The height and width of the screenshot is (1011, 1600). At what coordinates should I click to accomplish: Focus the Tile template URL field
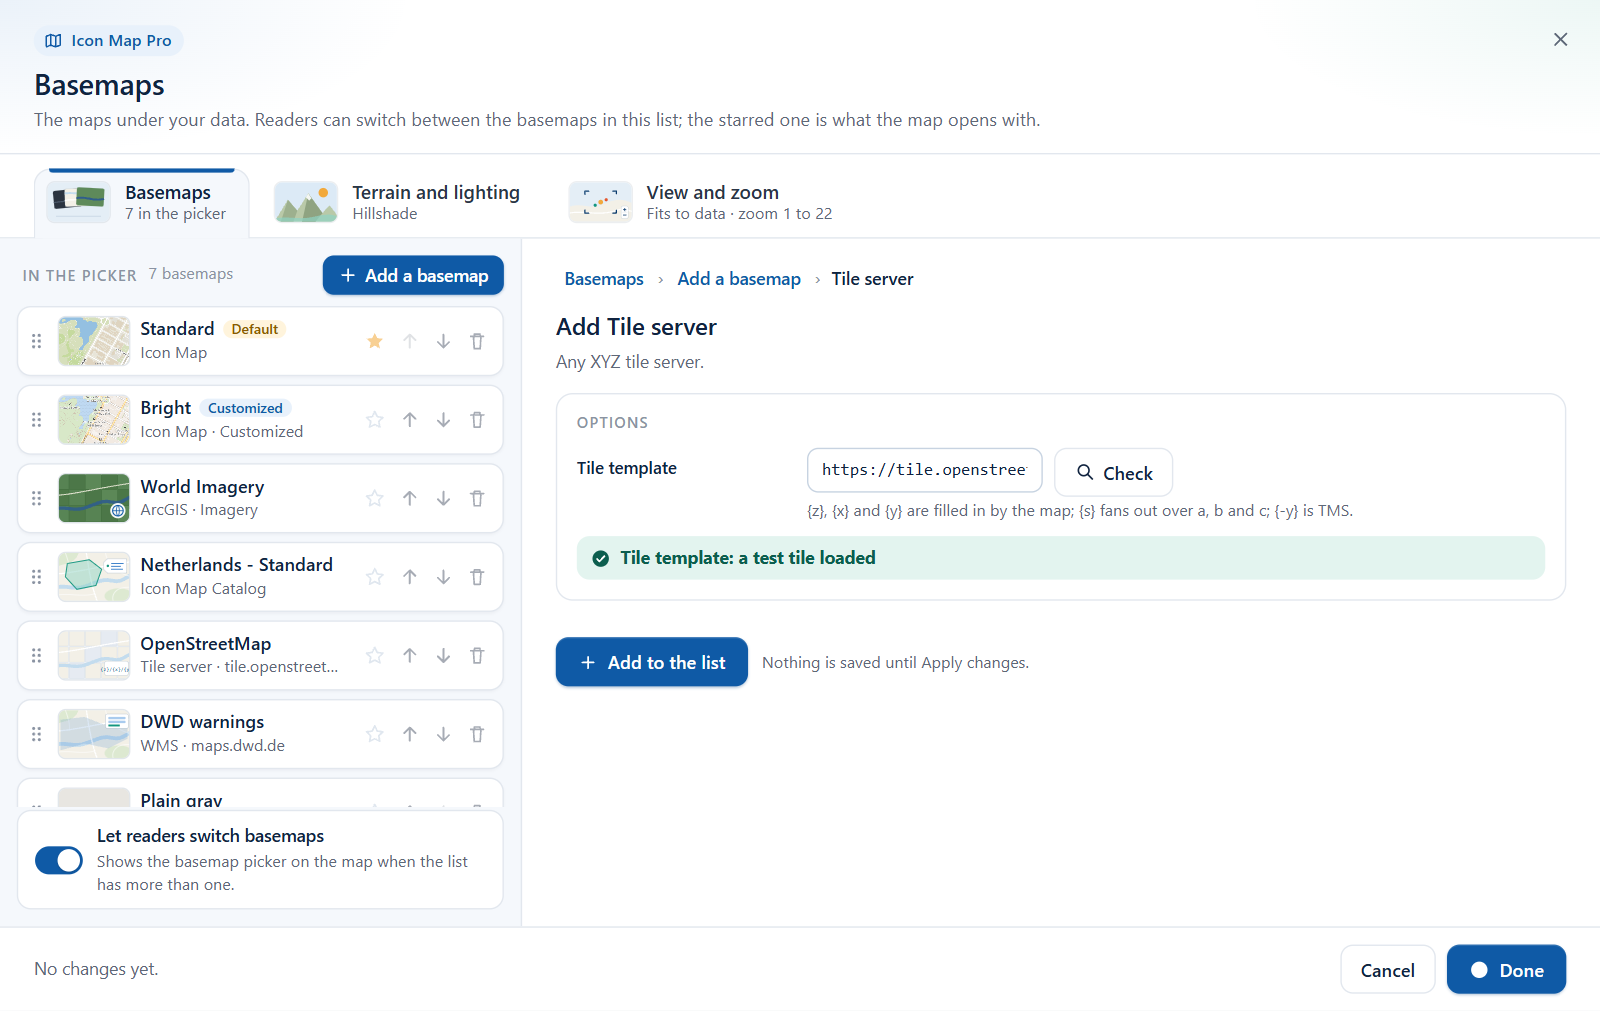[x=925, y=470]
